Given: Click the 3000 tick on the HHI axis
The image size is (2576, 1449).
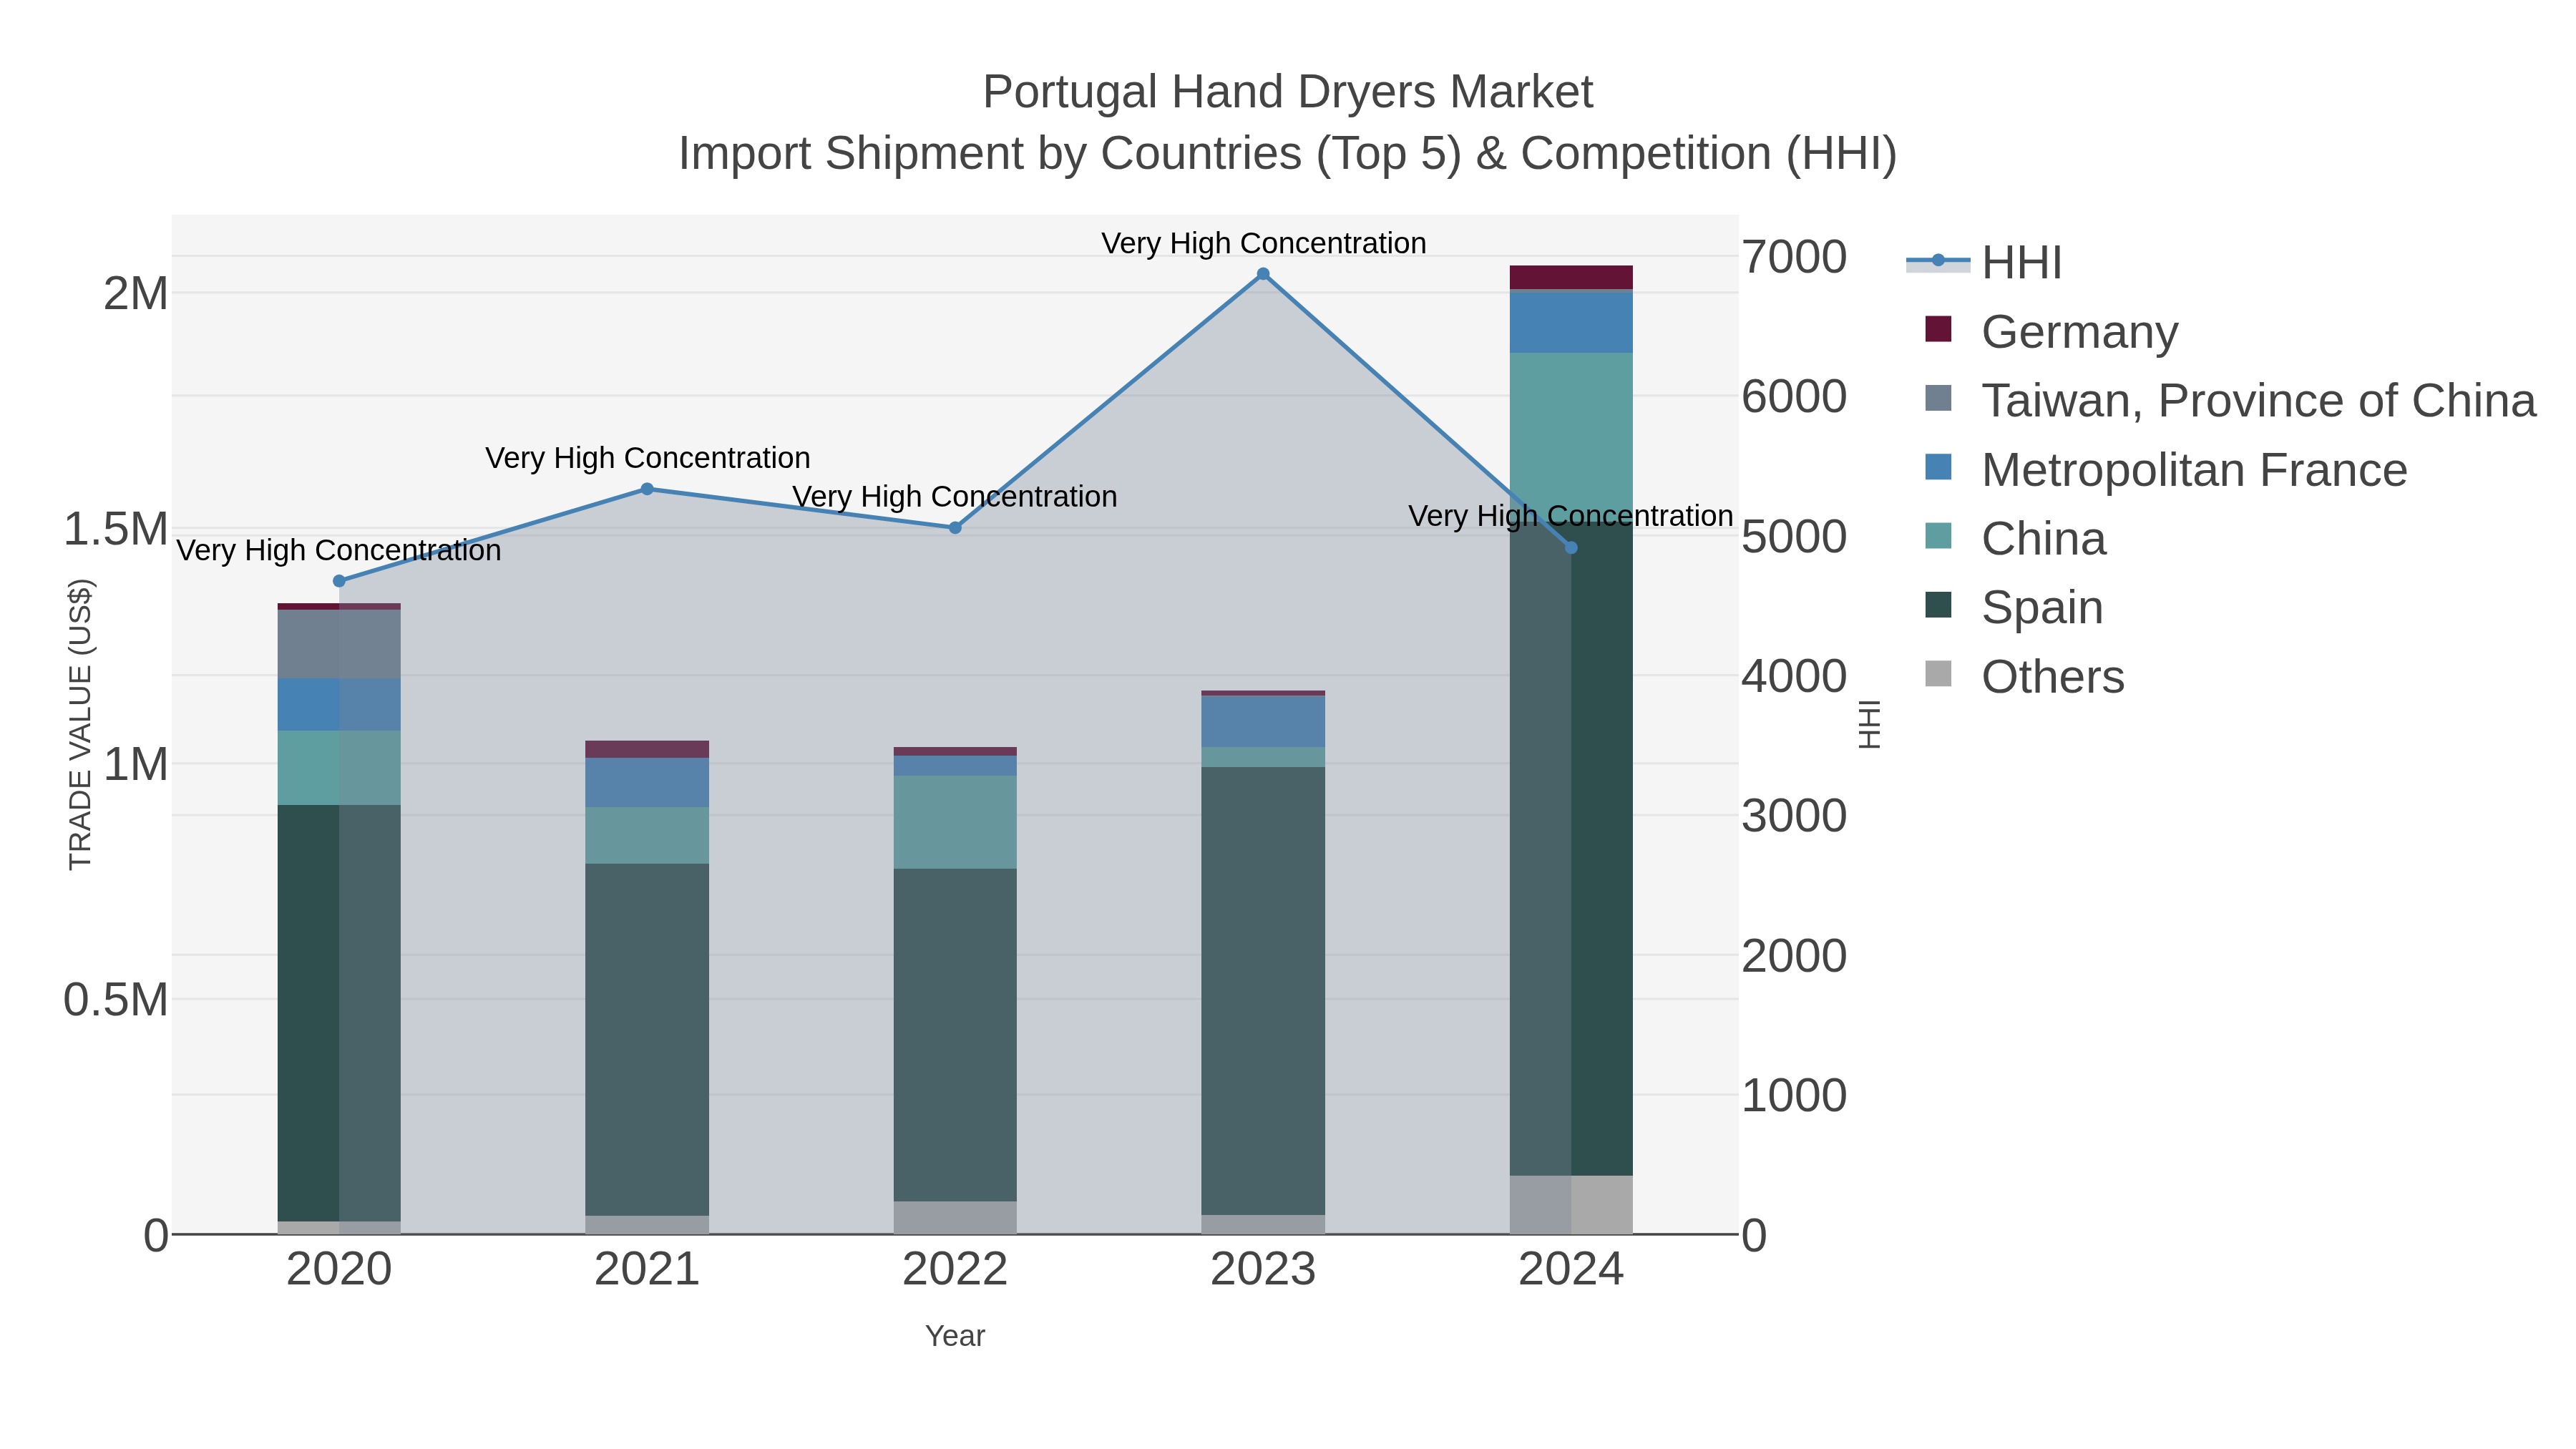Looking at the screenshot, I should [x=1794, y=816].
